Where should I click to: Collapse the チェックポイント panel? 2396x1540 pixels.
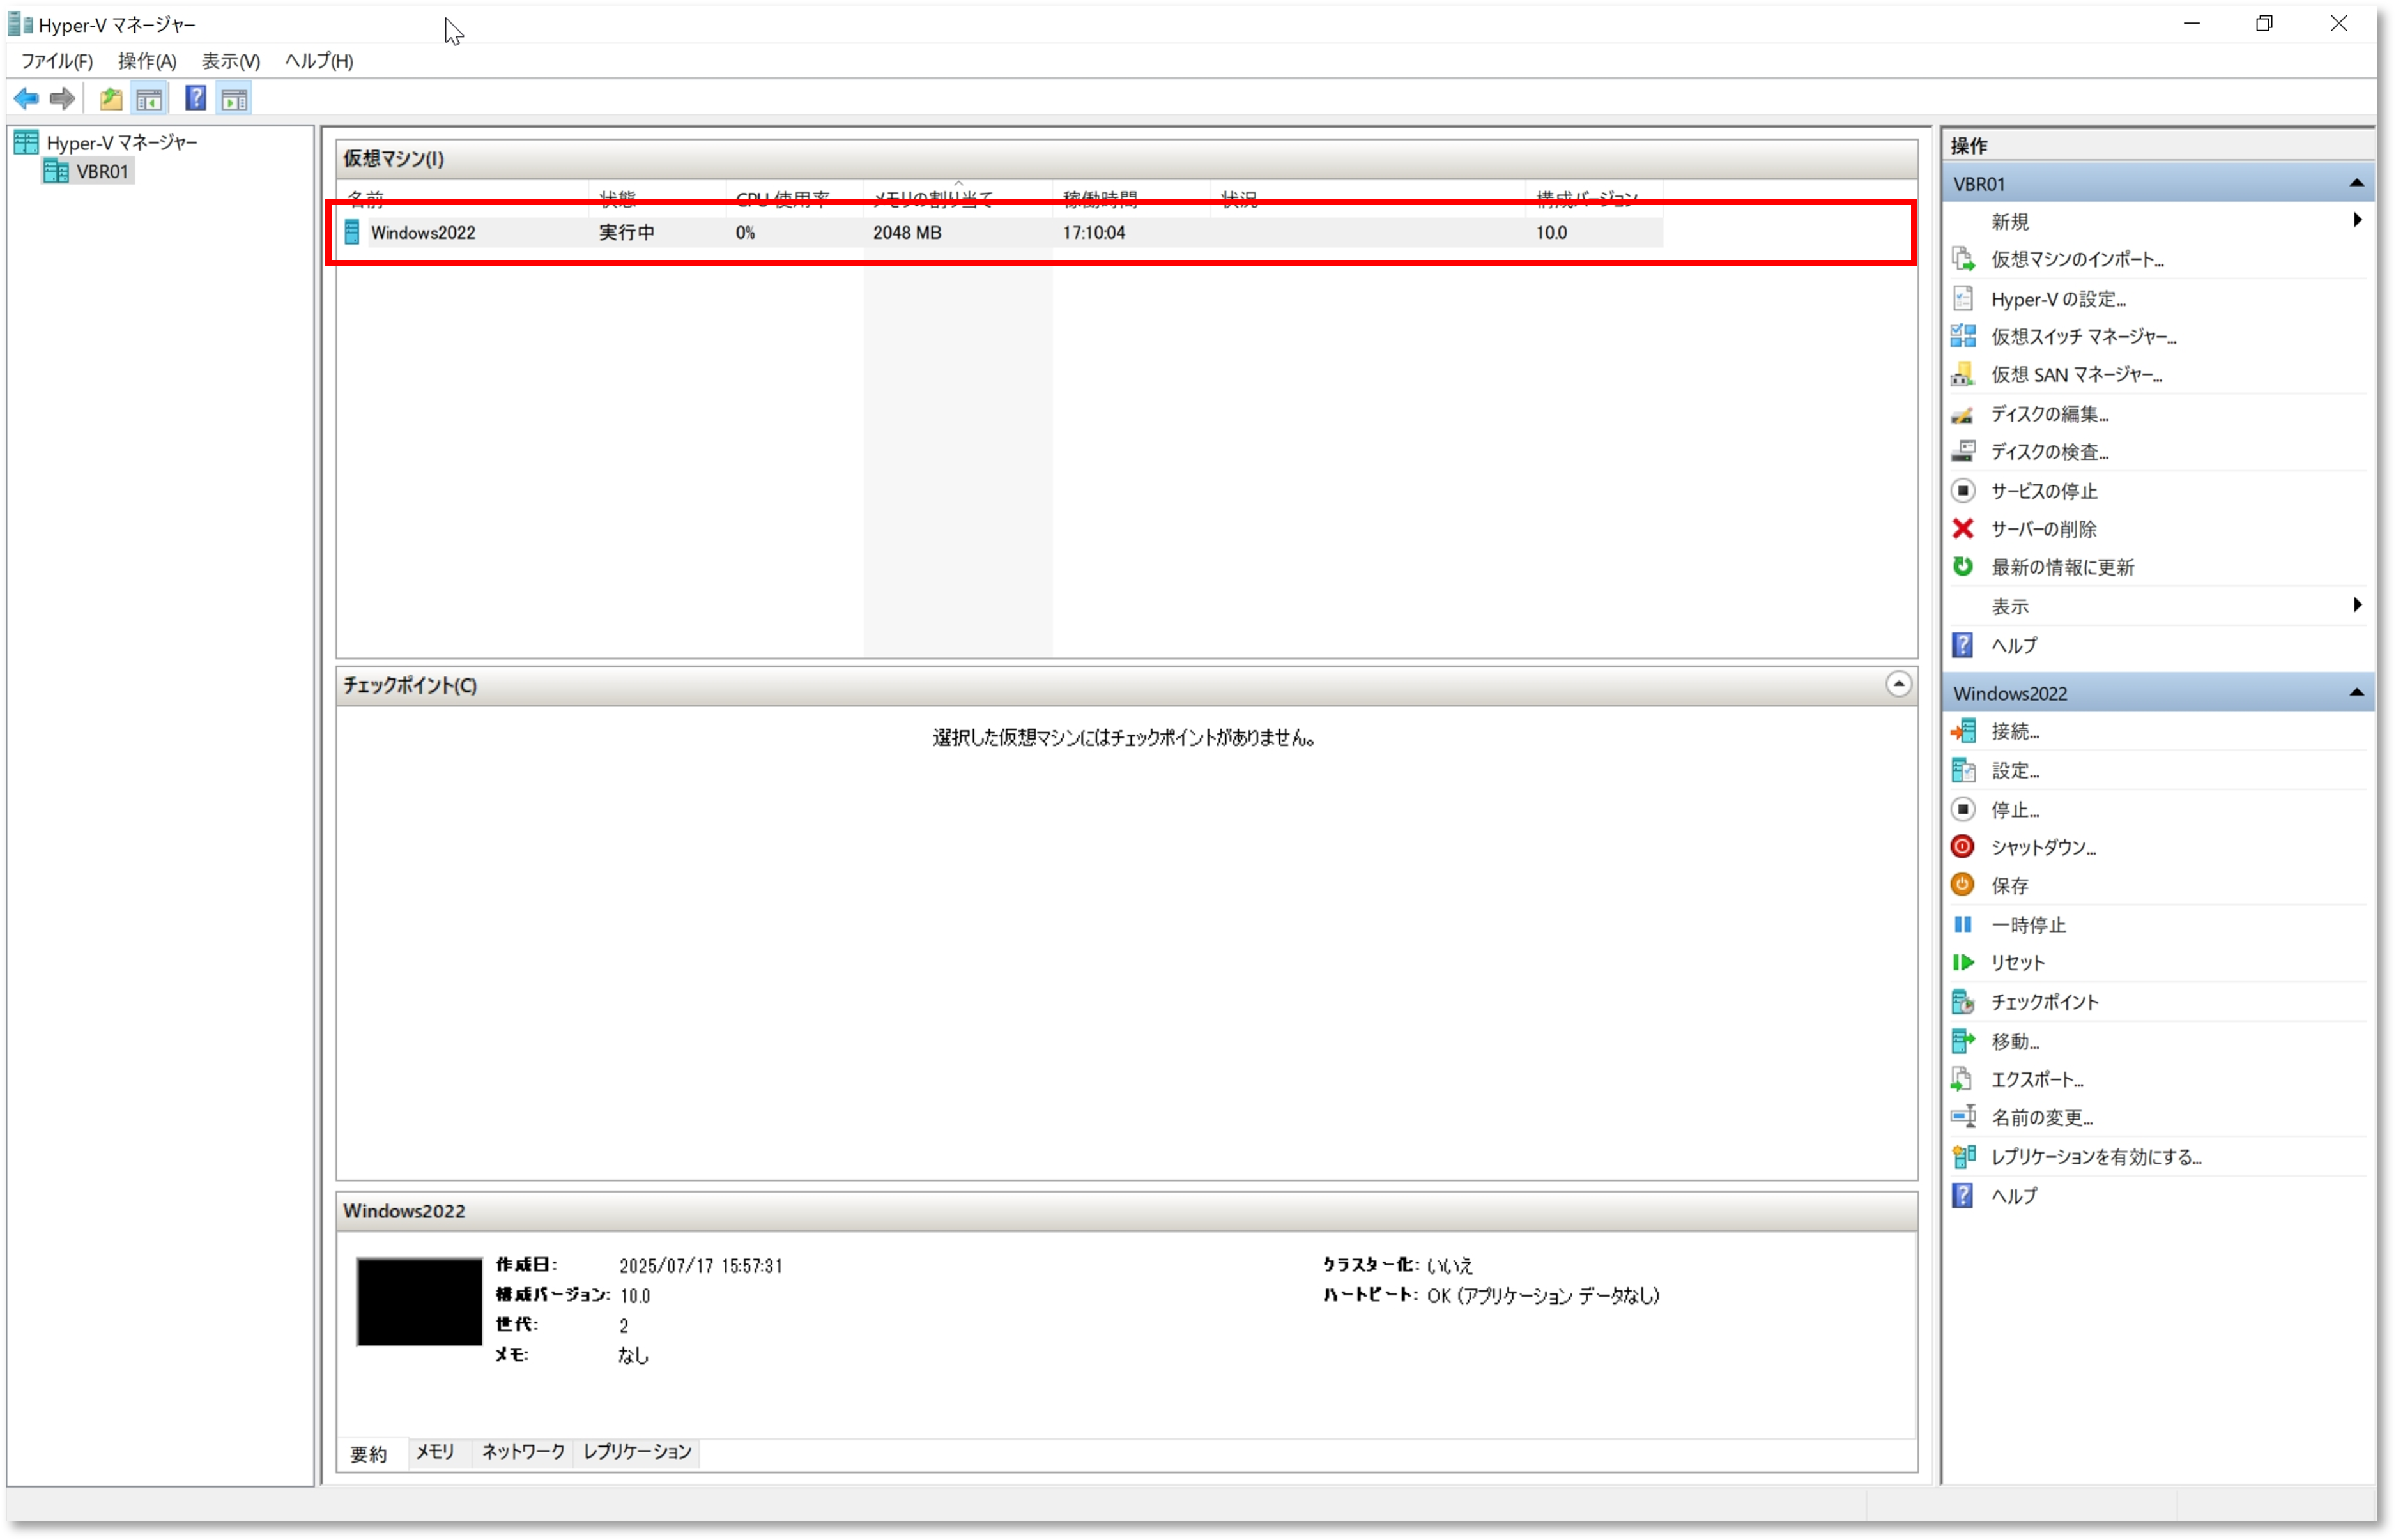coord(1899,685)
